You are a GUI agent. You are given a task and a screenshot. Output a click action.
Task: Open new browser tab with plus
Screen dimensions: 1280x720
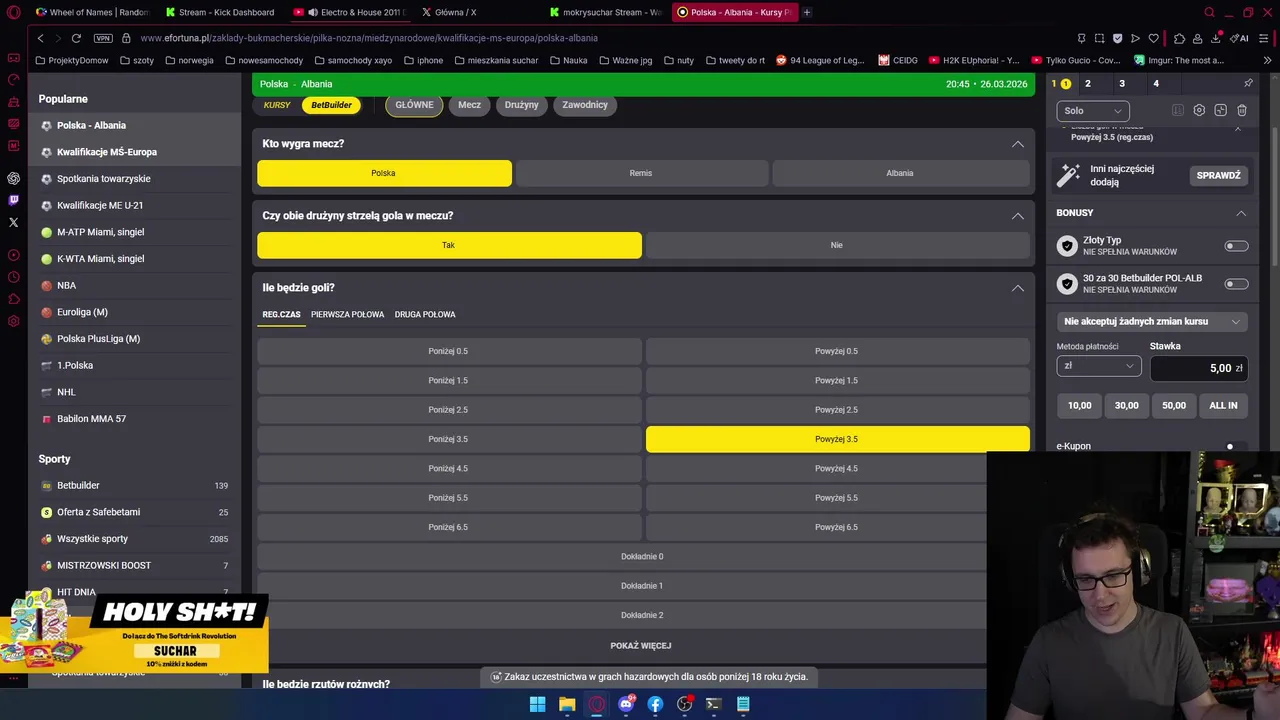click(807, 12)
